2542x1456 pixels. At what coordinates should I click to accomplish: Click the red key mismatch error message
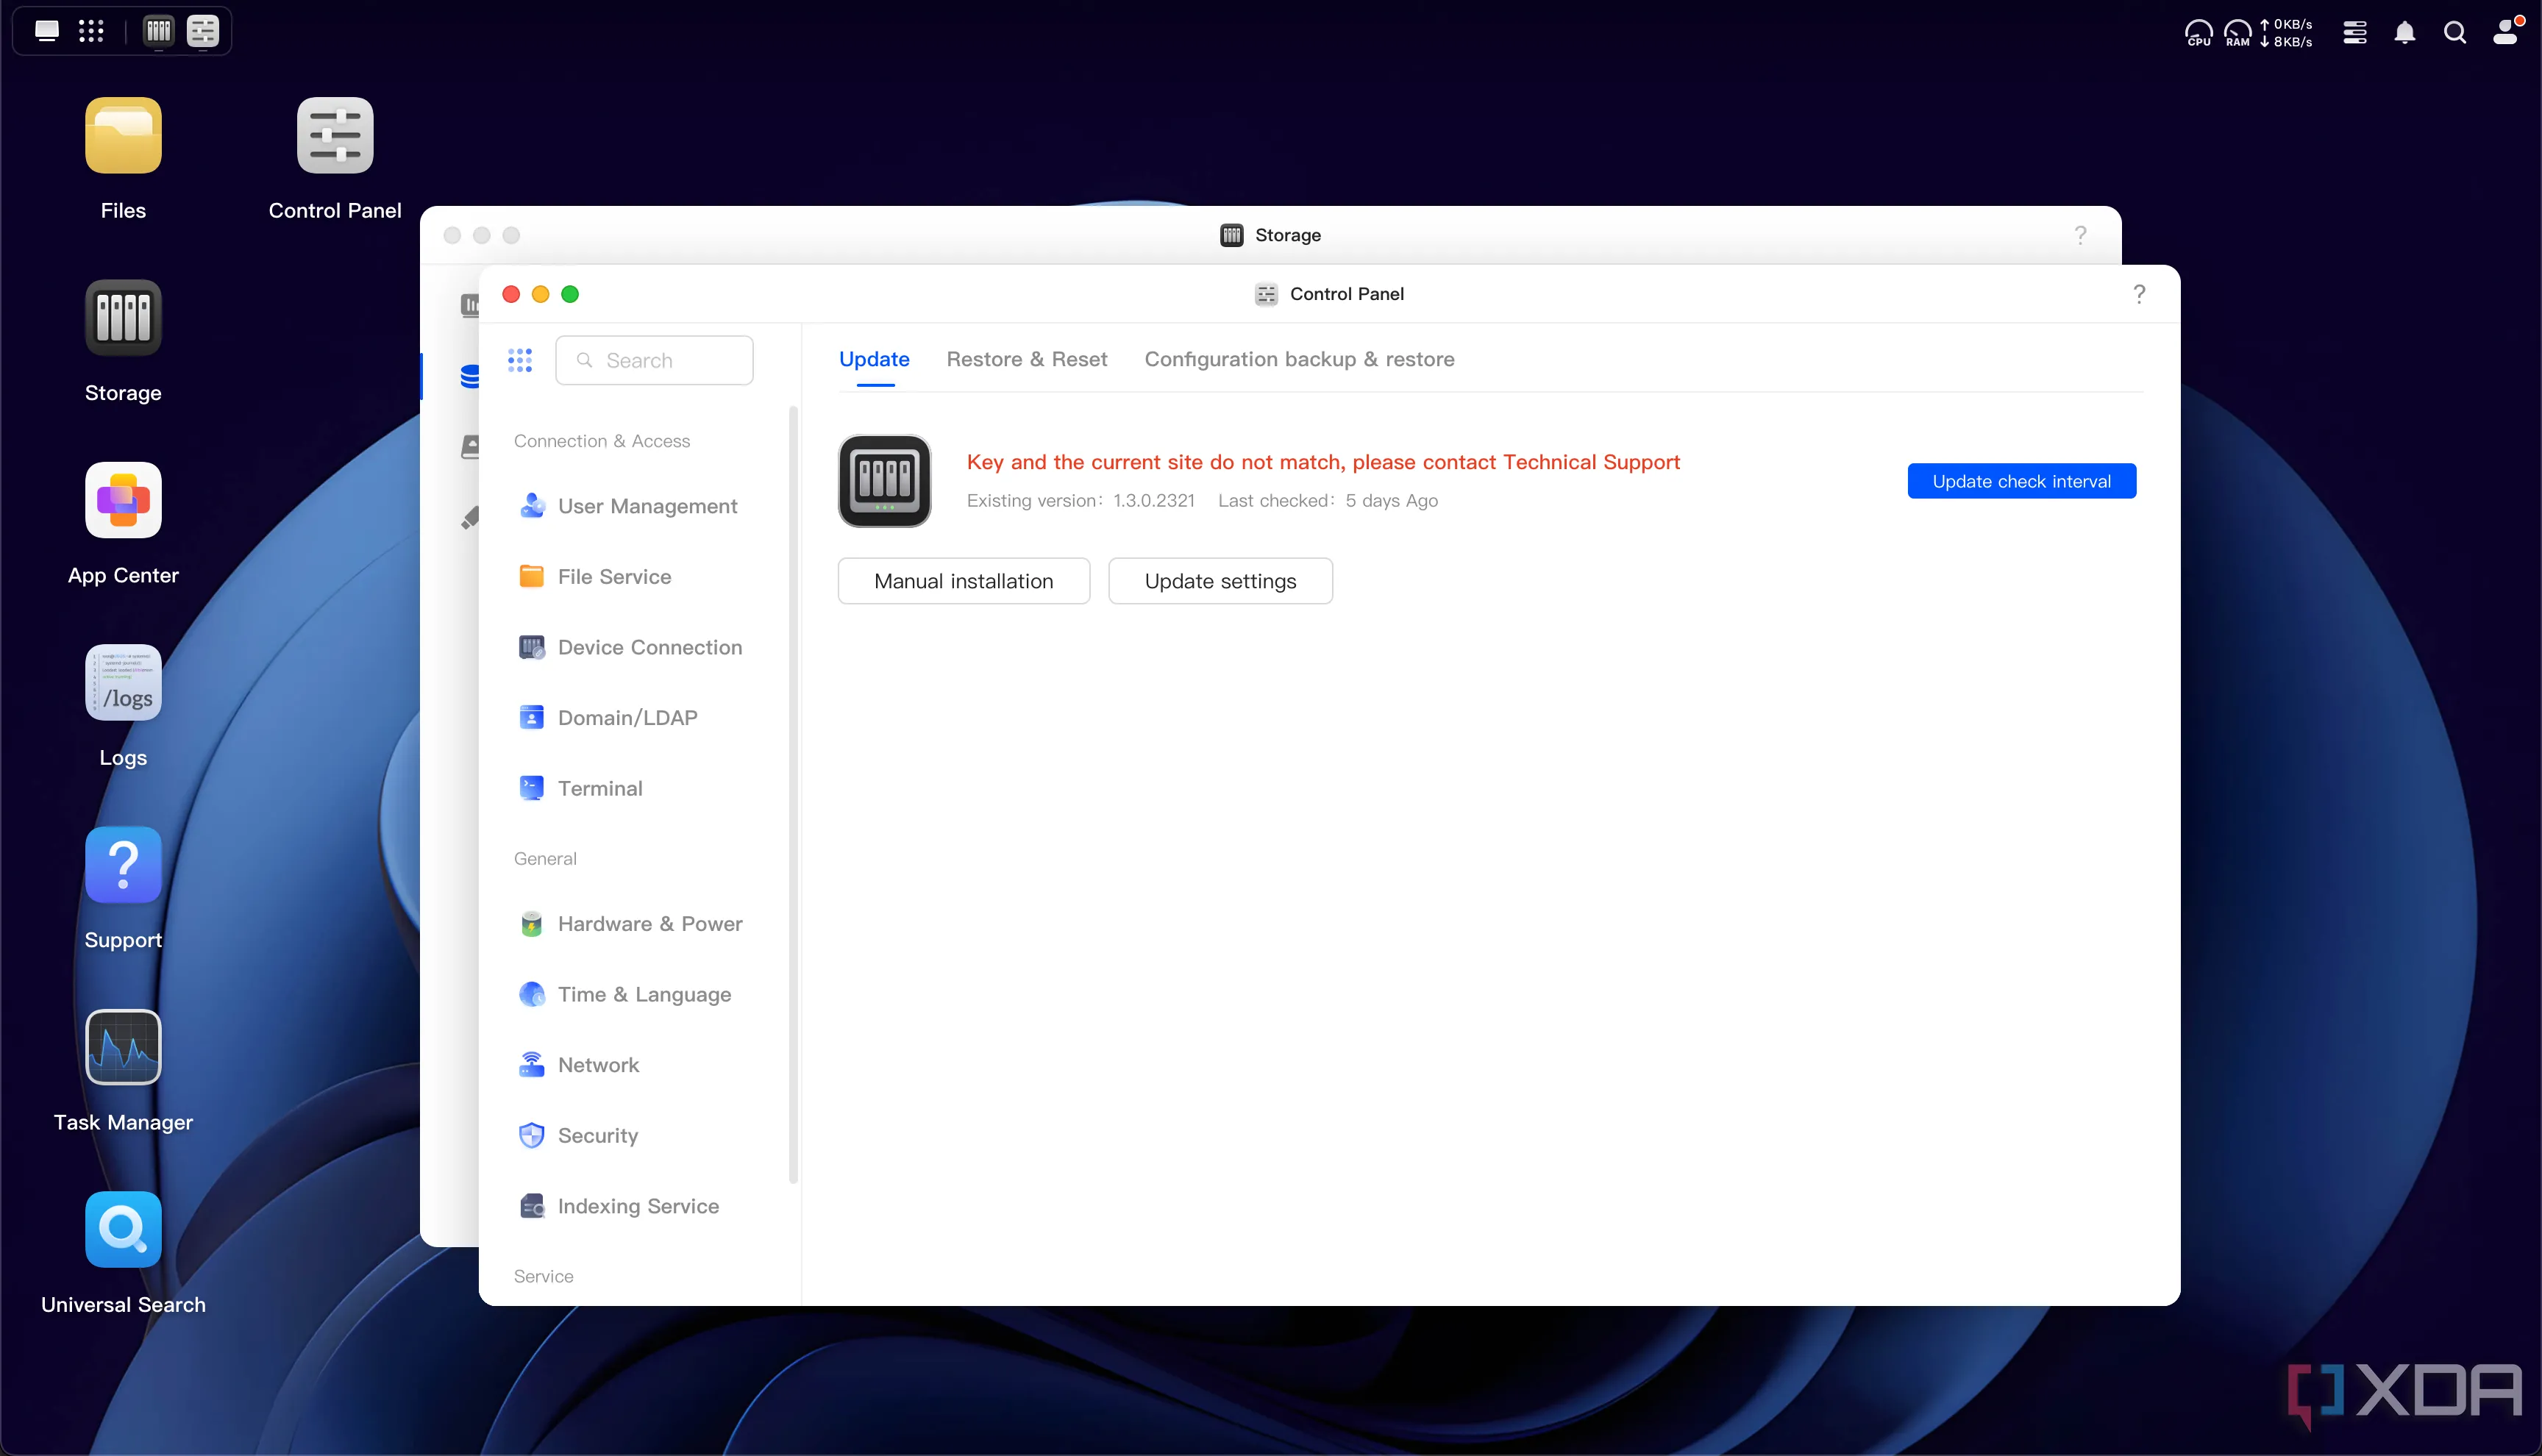click(x=1323, y=462)
